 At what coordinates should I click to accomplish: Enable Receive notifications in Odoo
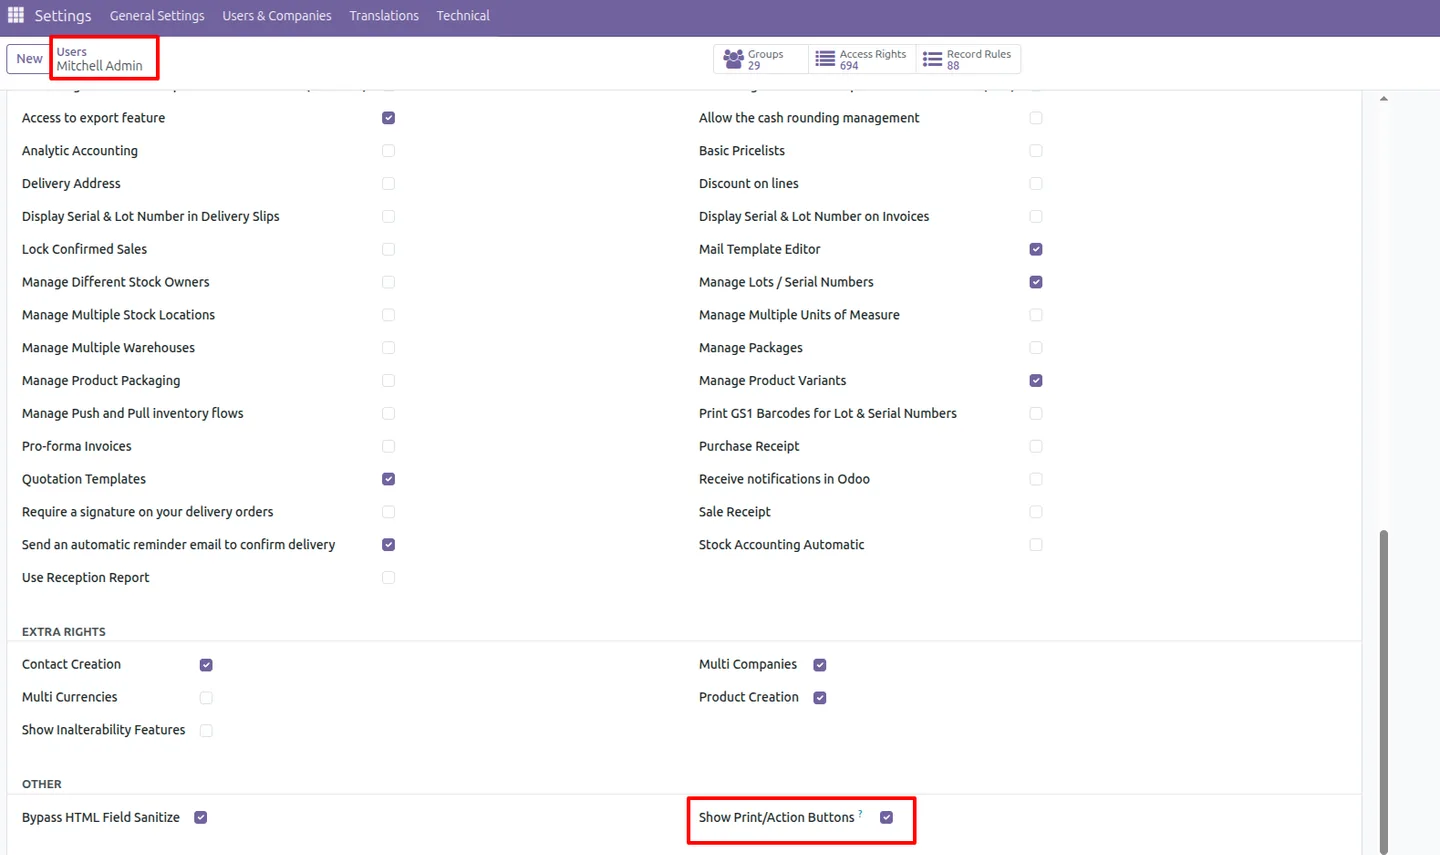(x=1036, y=480)
